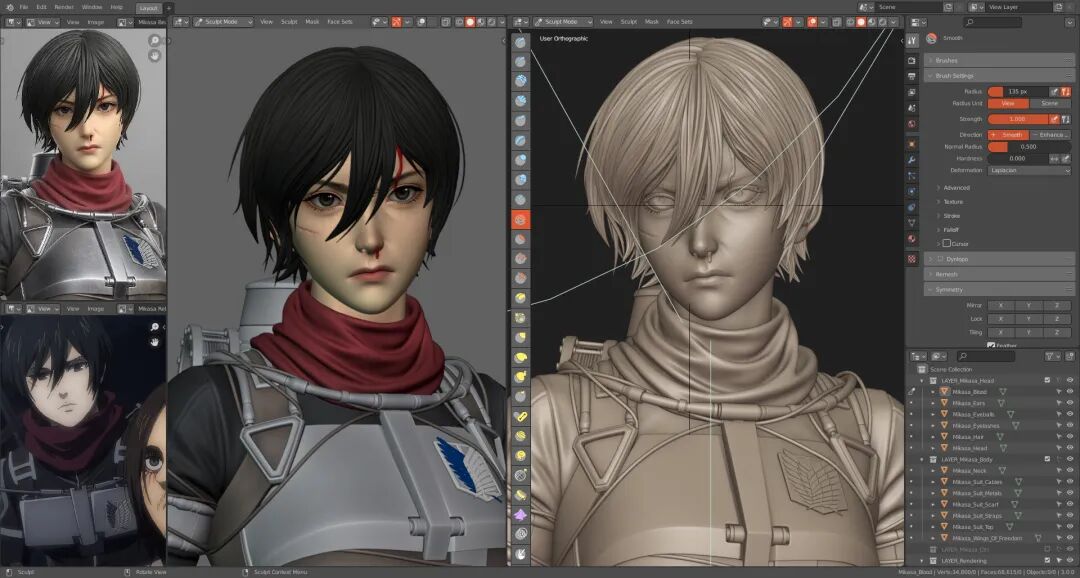Select the Crease sculpt brush

[x=521, y=200]
